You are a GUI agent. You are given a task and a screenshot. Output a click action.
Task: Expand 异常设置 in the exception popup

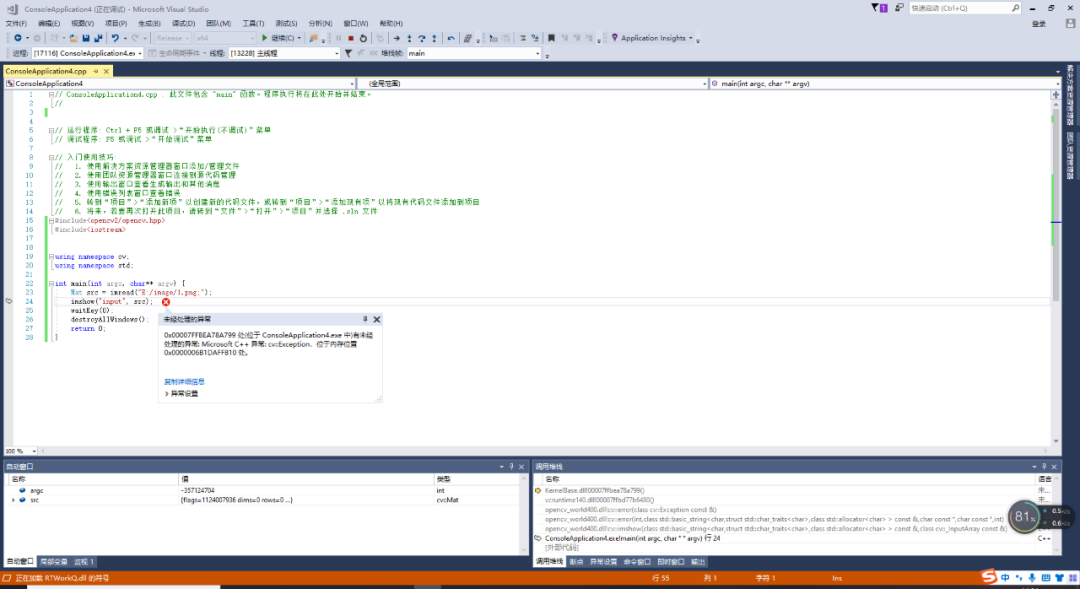point(167,394)
